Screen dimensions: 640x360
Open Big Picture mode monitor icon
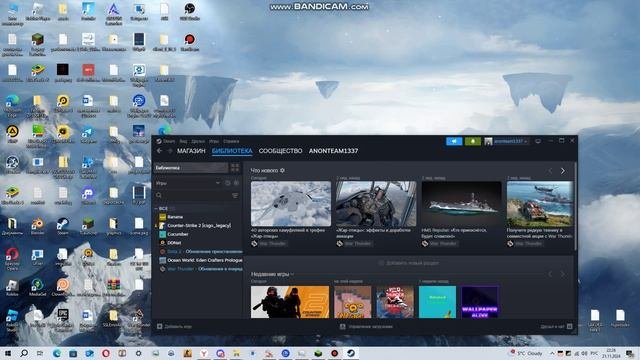point(538,141)
